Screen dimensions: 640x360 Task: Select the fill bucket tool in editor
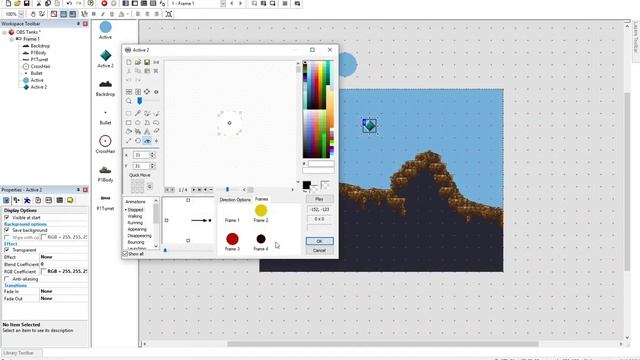point(129,131)
